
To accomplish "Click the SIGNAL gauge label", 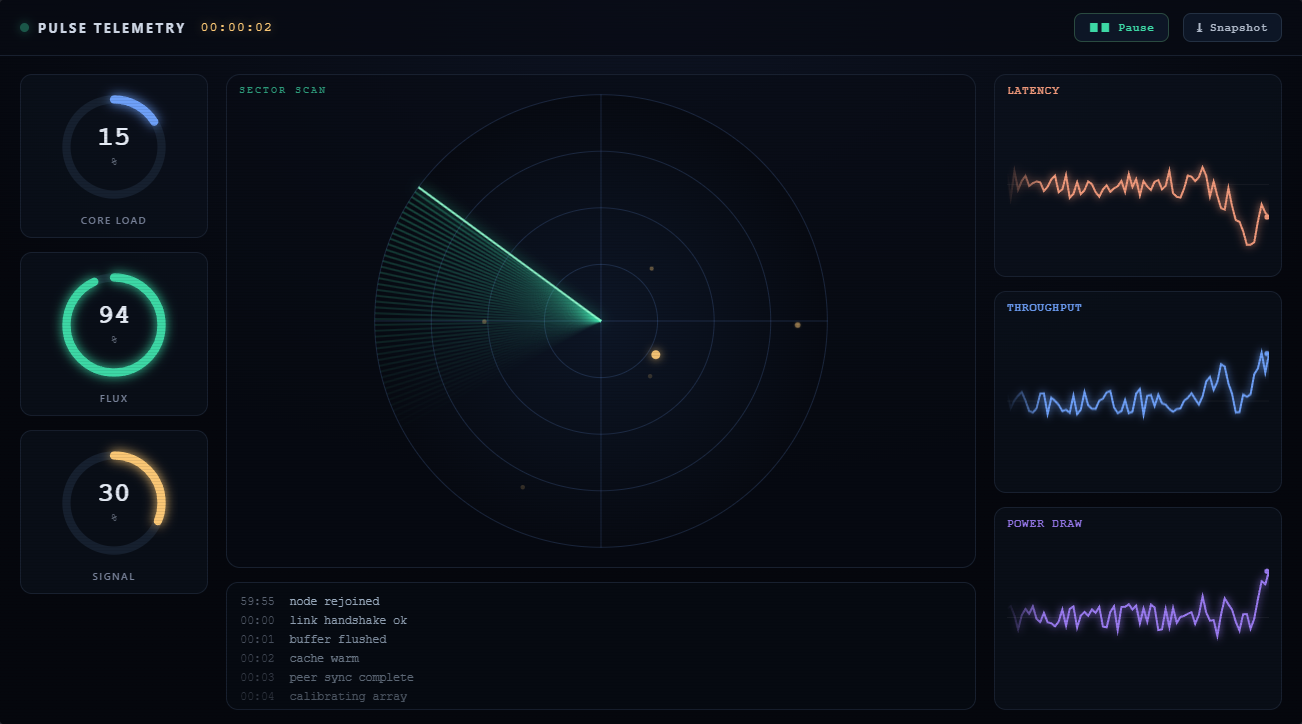I will click(x=114, y=577).
